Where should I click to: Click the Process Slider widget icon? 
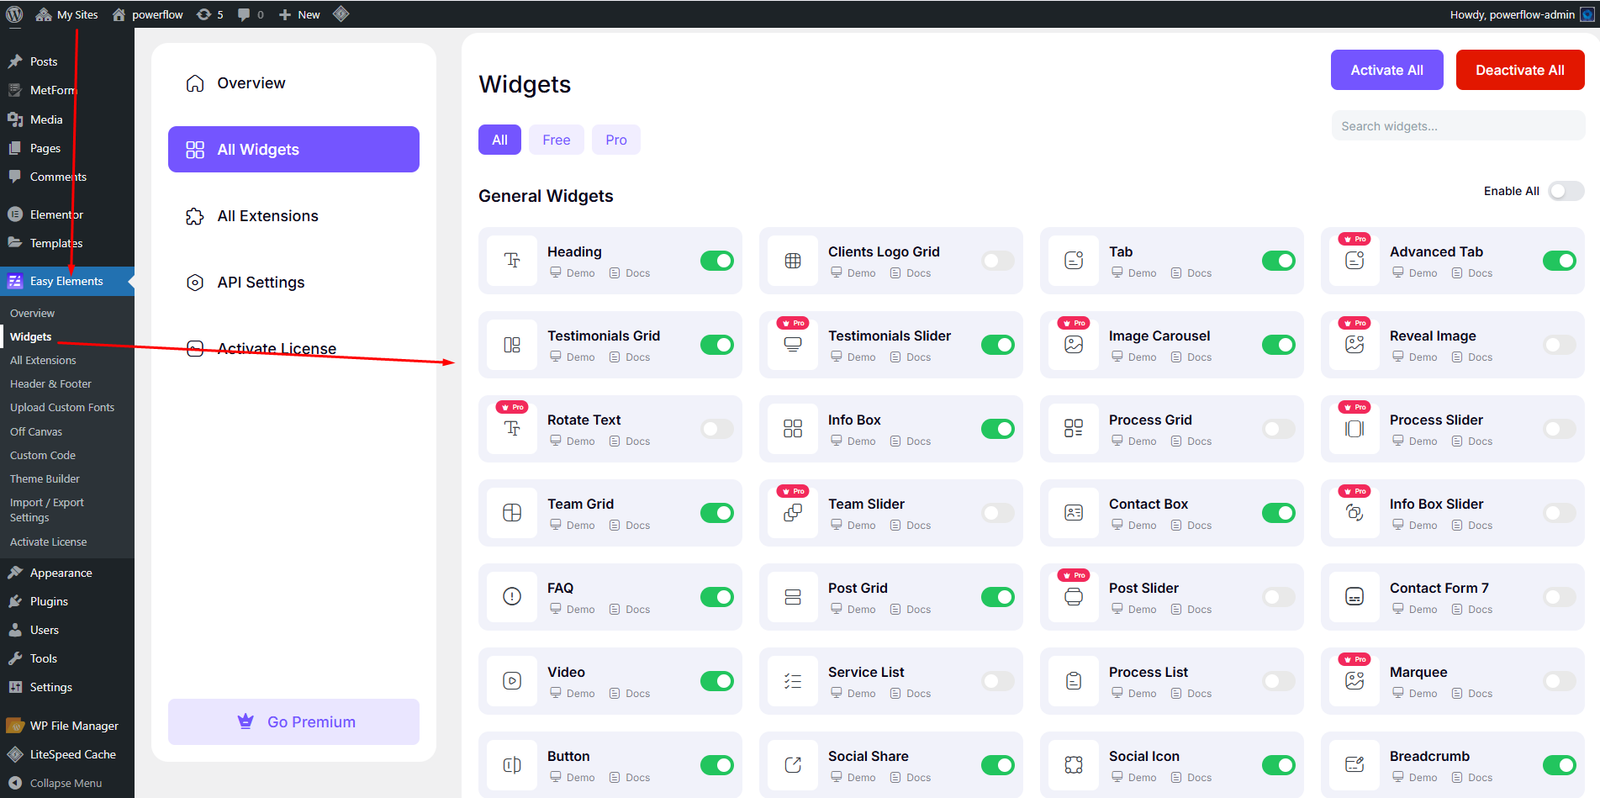[x=1355, y=429]
